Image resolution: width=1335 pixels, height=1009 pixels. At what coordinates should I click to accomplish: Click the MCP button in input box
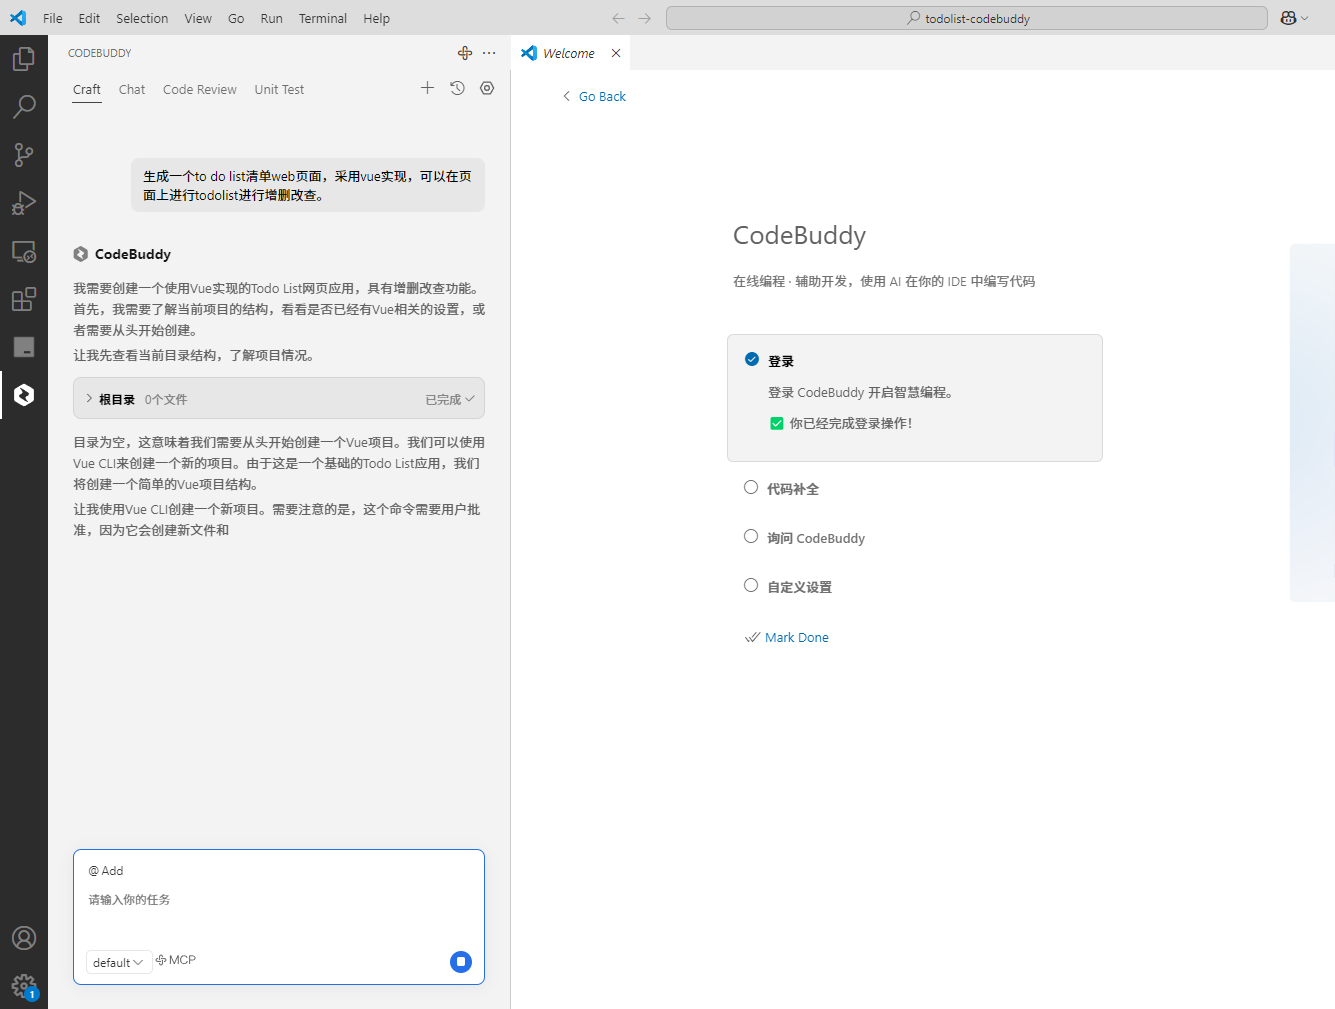(176, 960)
